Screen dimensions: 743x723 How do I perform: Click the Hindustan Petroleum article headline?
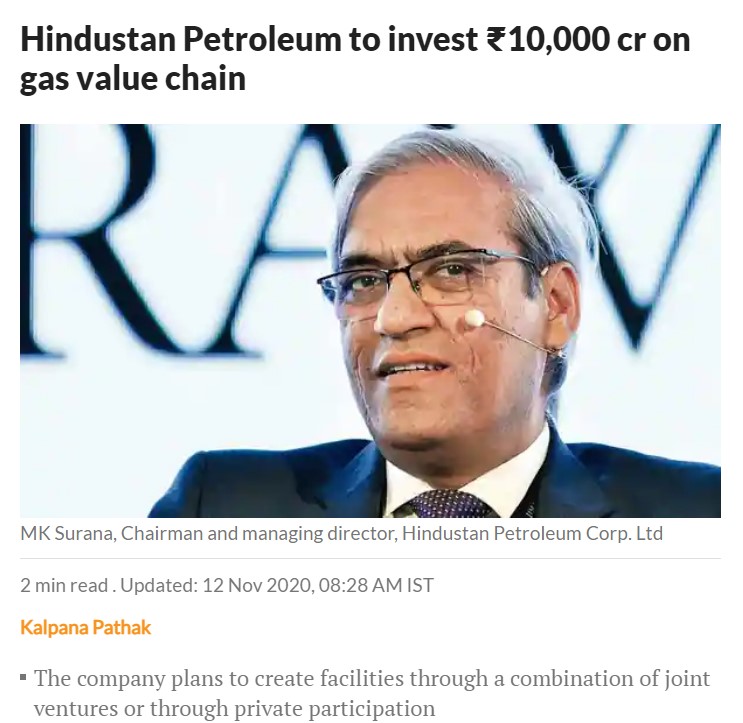point(355,59)
